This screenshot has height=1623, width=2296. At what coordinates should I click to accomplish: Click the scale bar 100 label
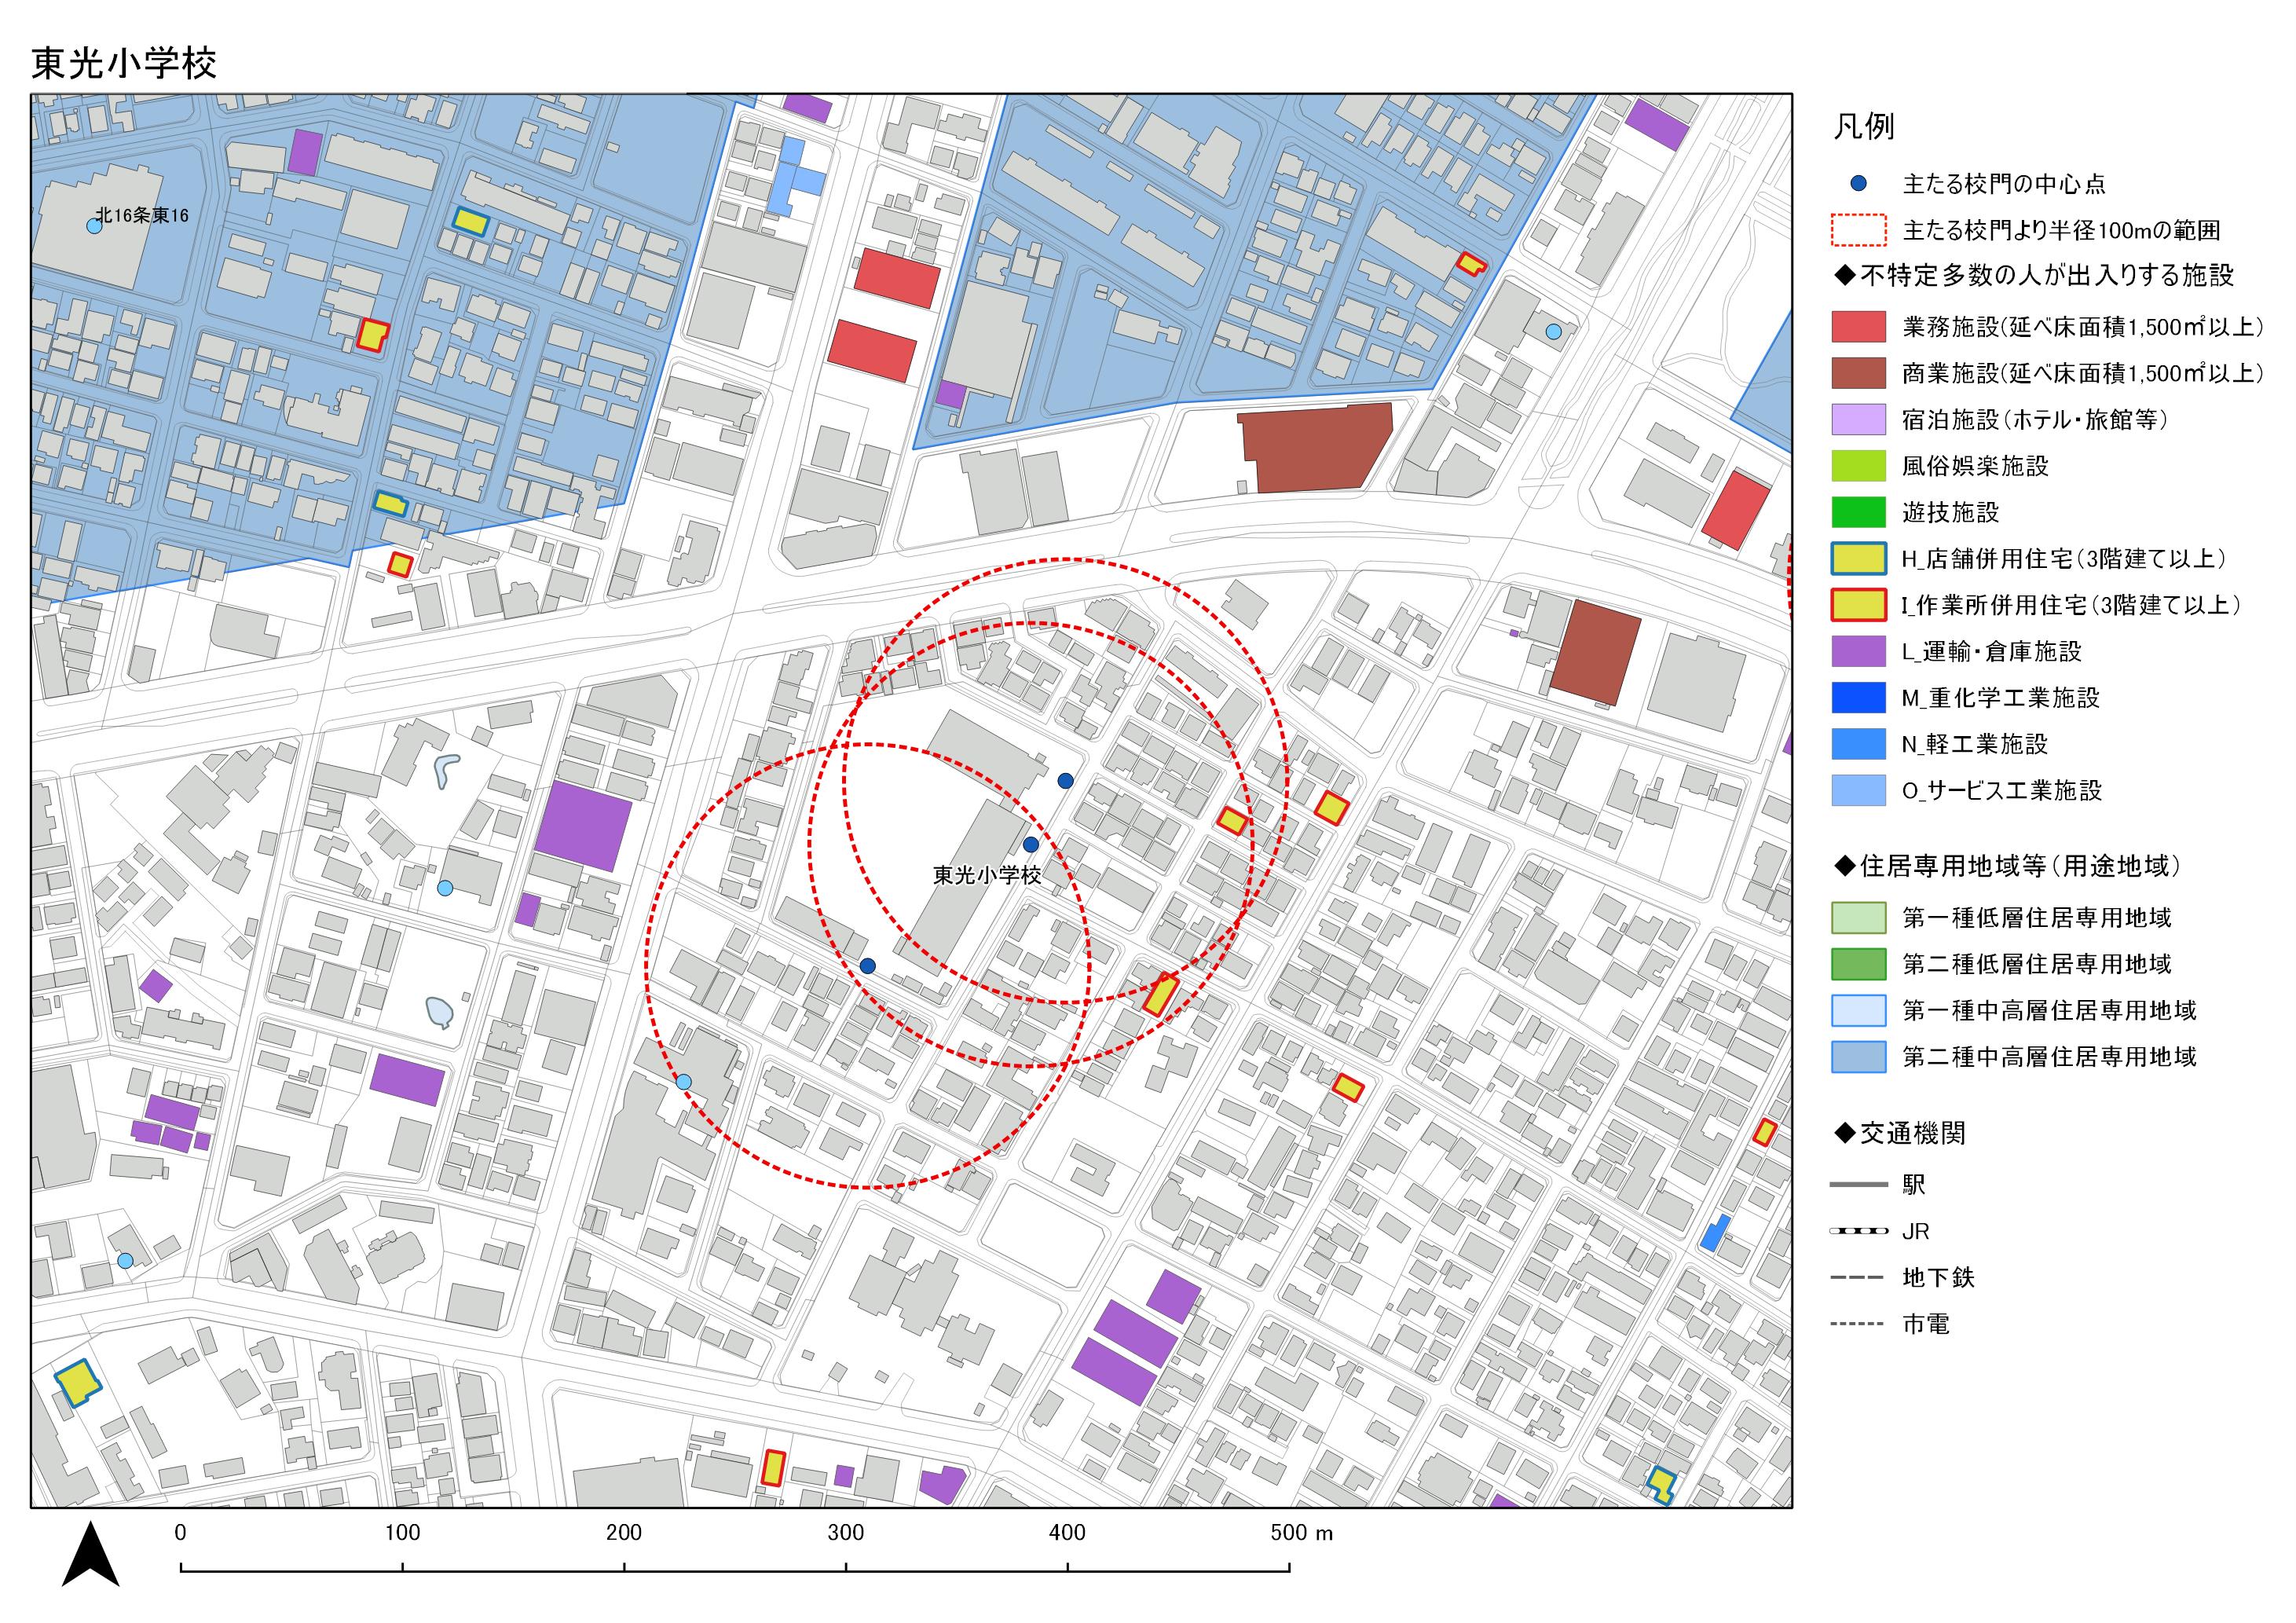[x=402, y=1533]
